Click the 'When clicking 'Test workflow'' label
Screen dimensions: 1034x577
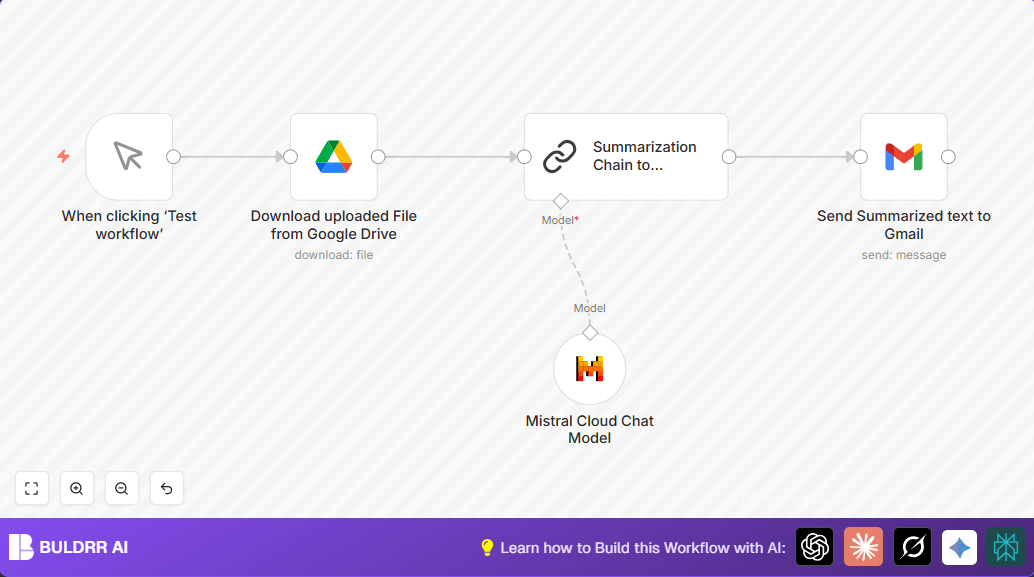tap(129, 225)
